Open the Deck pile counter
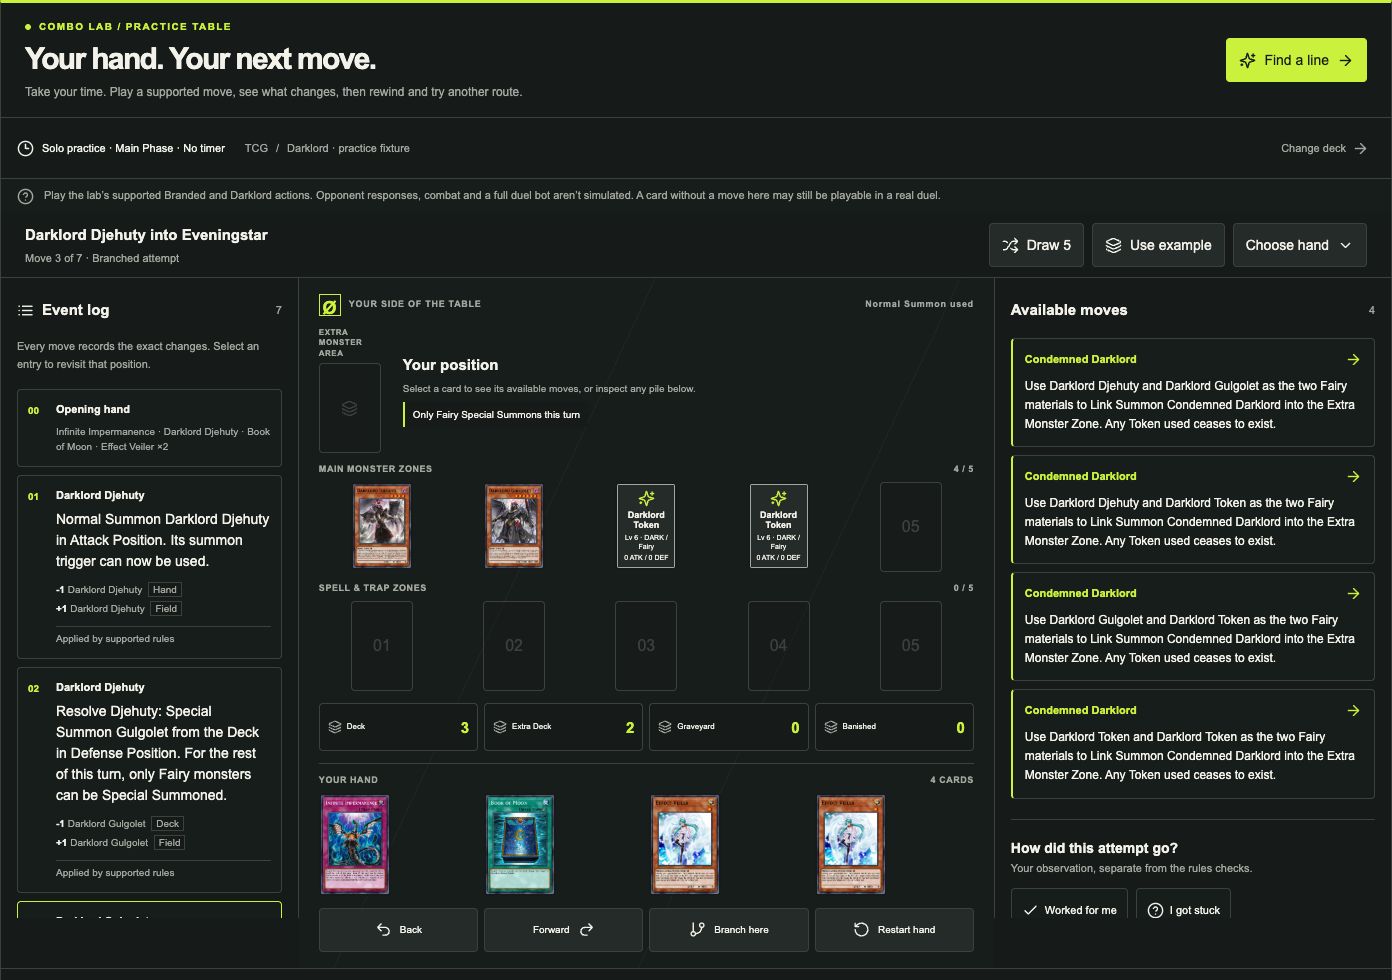Screen dimensions: 1392x980 [x=398, y=727]
